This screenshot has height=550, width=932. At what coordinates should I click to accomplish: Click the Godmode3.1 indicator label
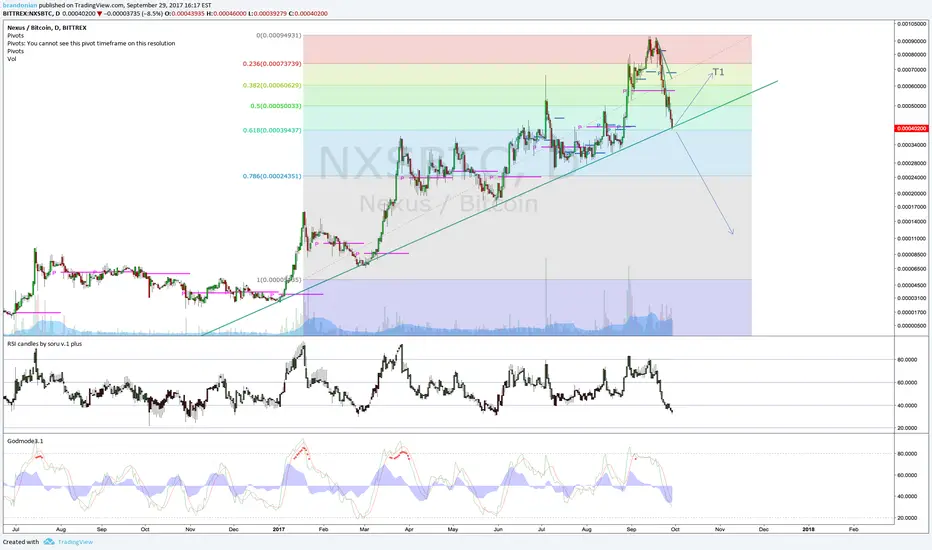[25, 441]
